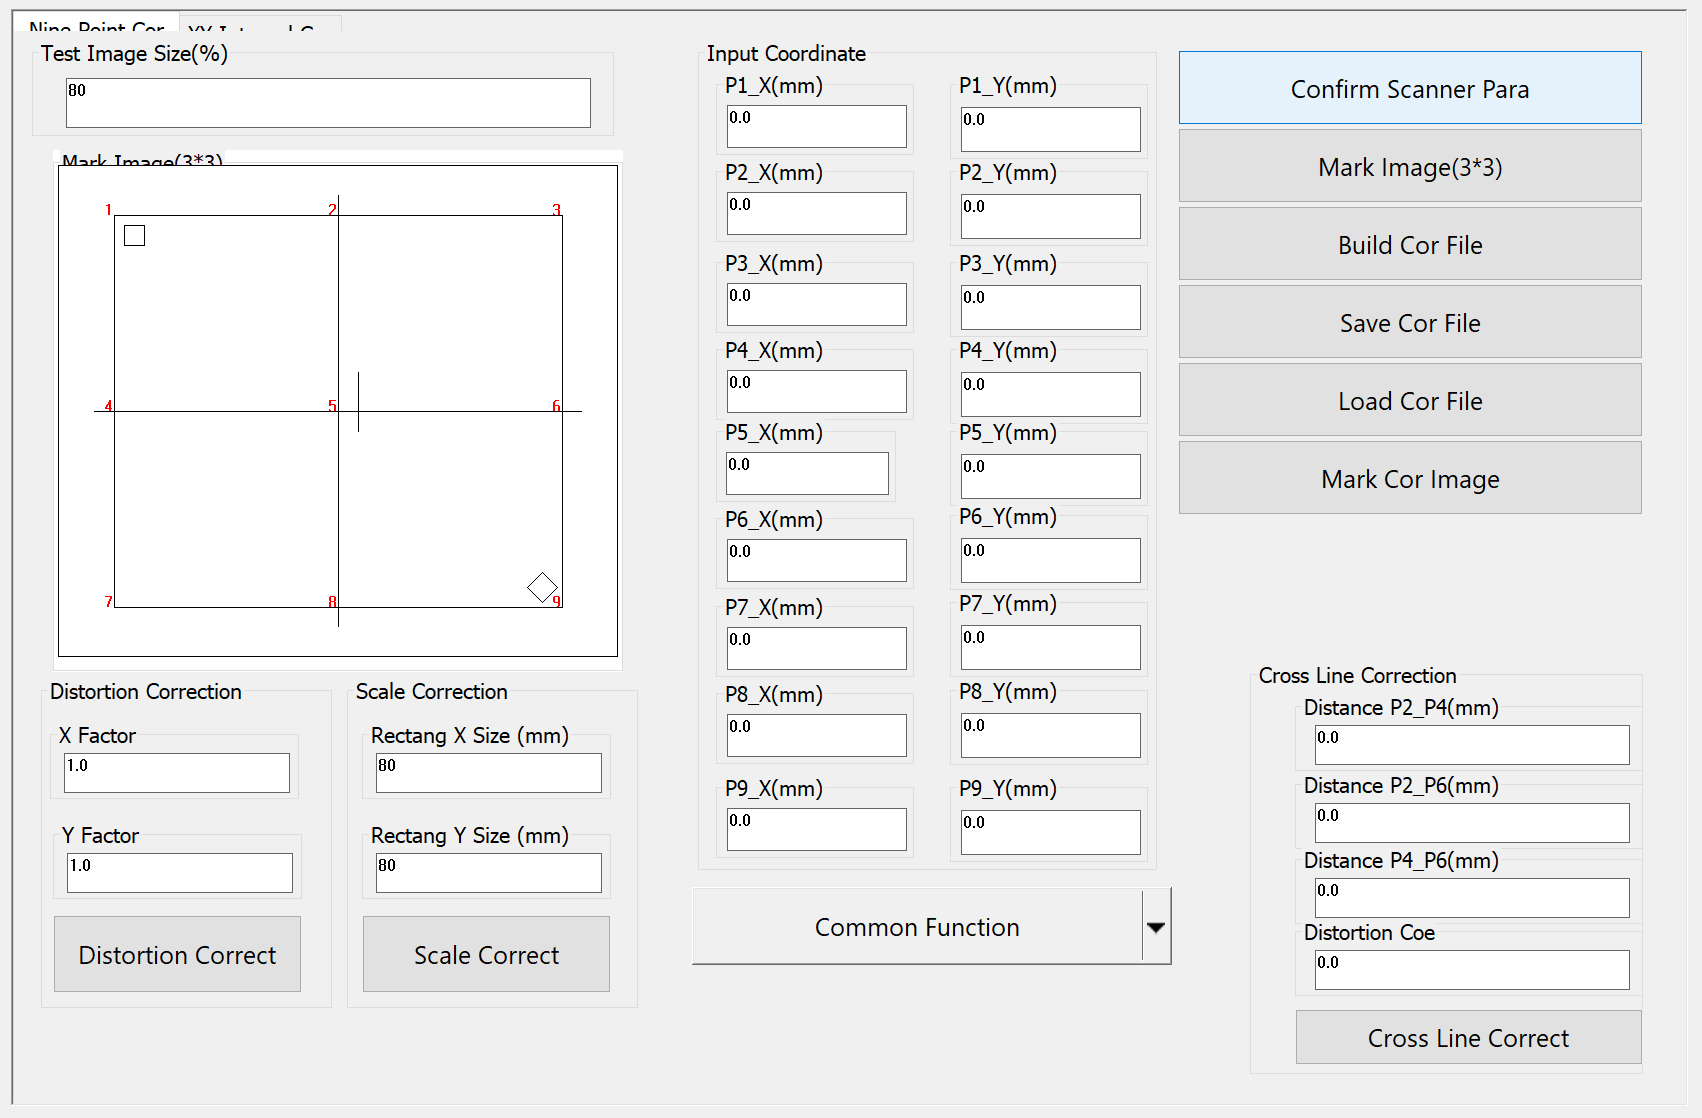Click red point label 6 in mark image

tap(556, 406)
